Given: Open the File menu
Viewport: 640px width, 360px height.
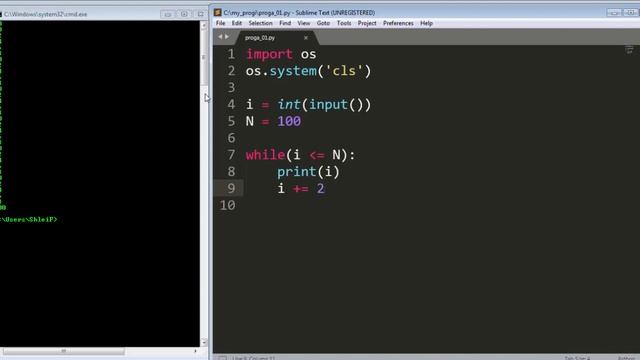Looking at the screenshot, I should coord(220,23).
